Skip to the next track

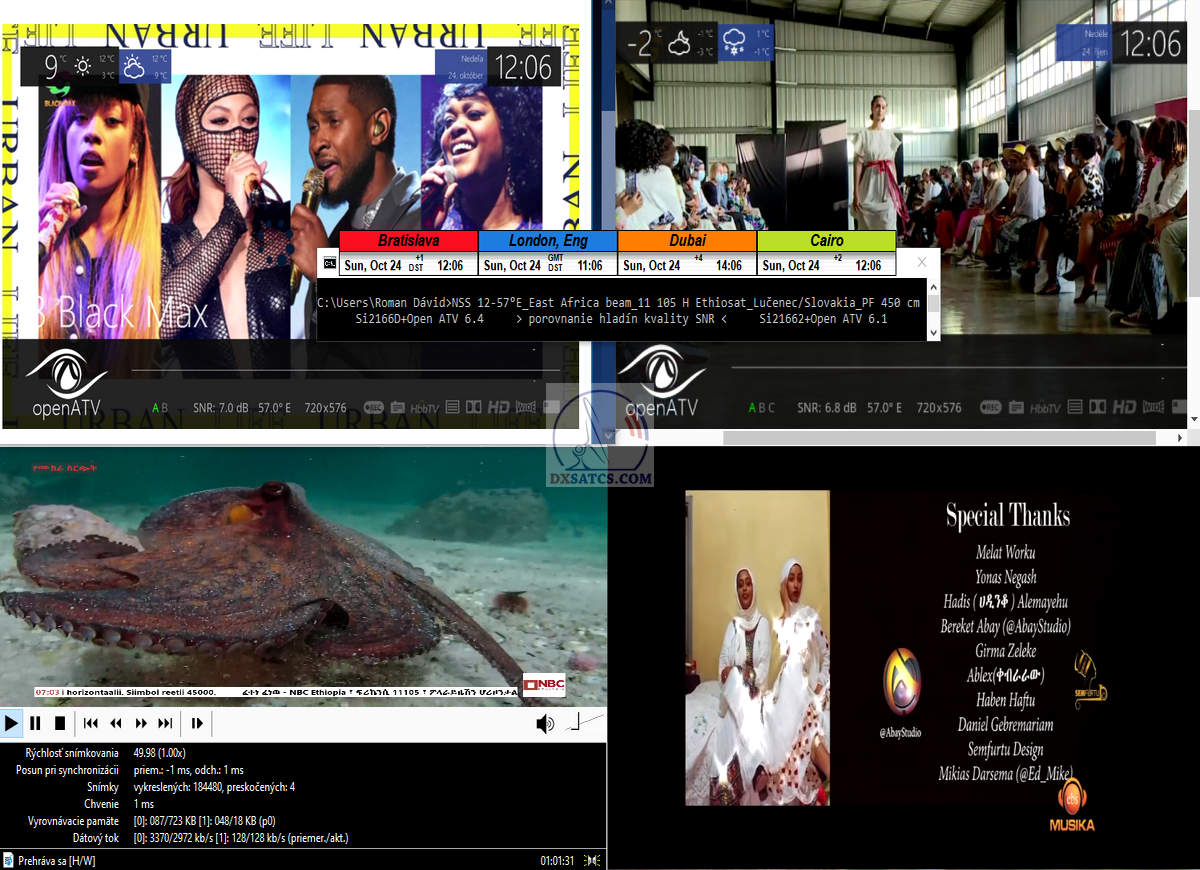point(166,723)
